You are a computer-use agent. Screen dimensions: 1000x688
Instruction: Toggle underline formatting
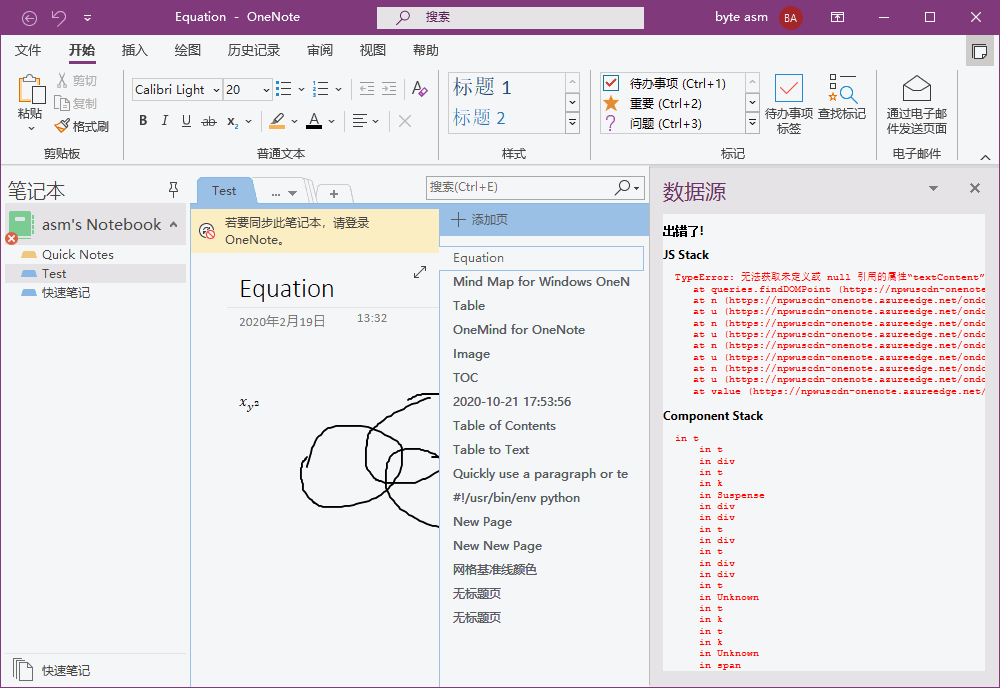click(186, 121)
